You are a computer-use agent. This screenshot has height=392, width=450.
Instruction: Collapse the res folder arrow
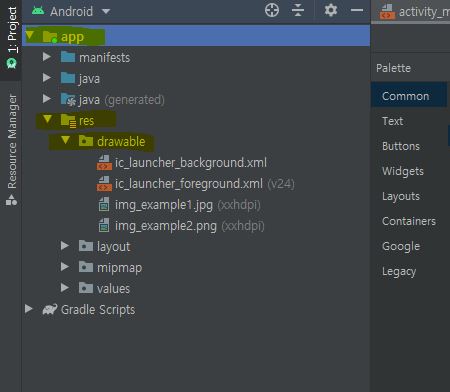[x=47, y=119]
